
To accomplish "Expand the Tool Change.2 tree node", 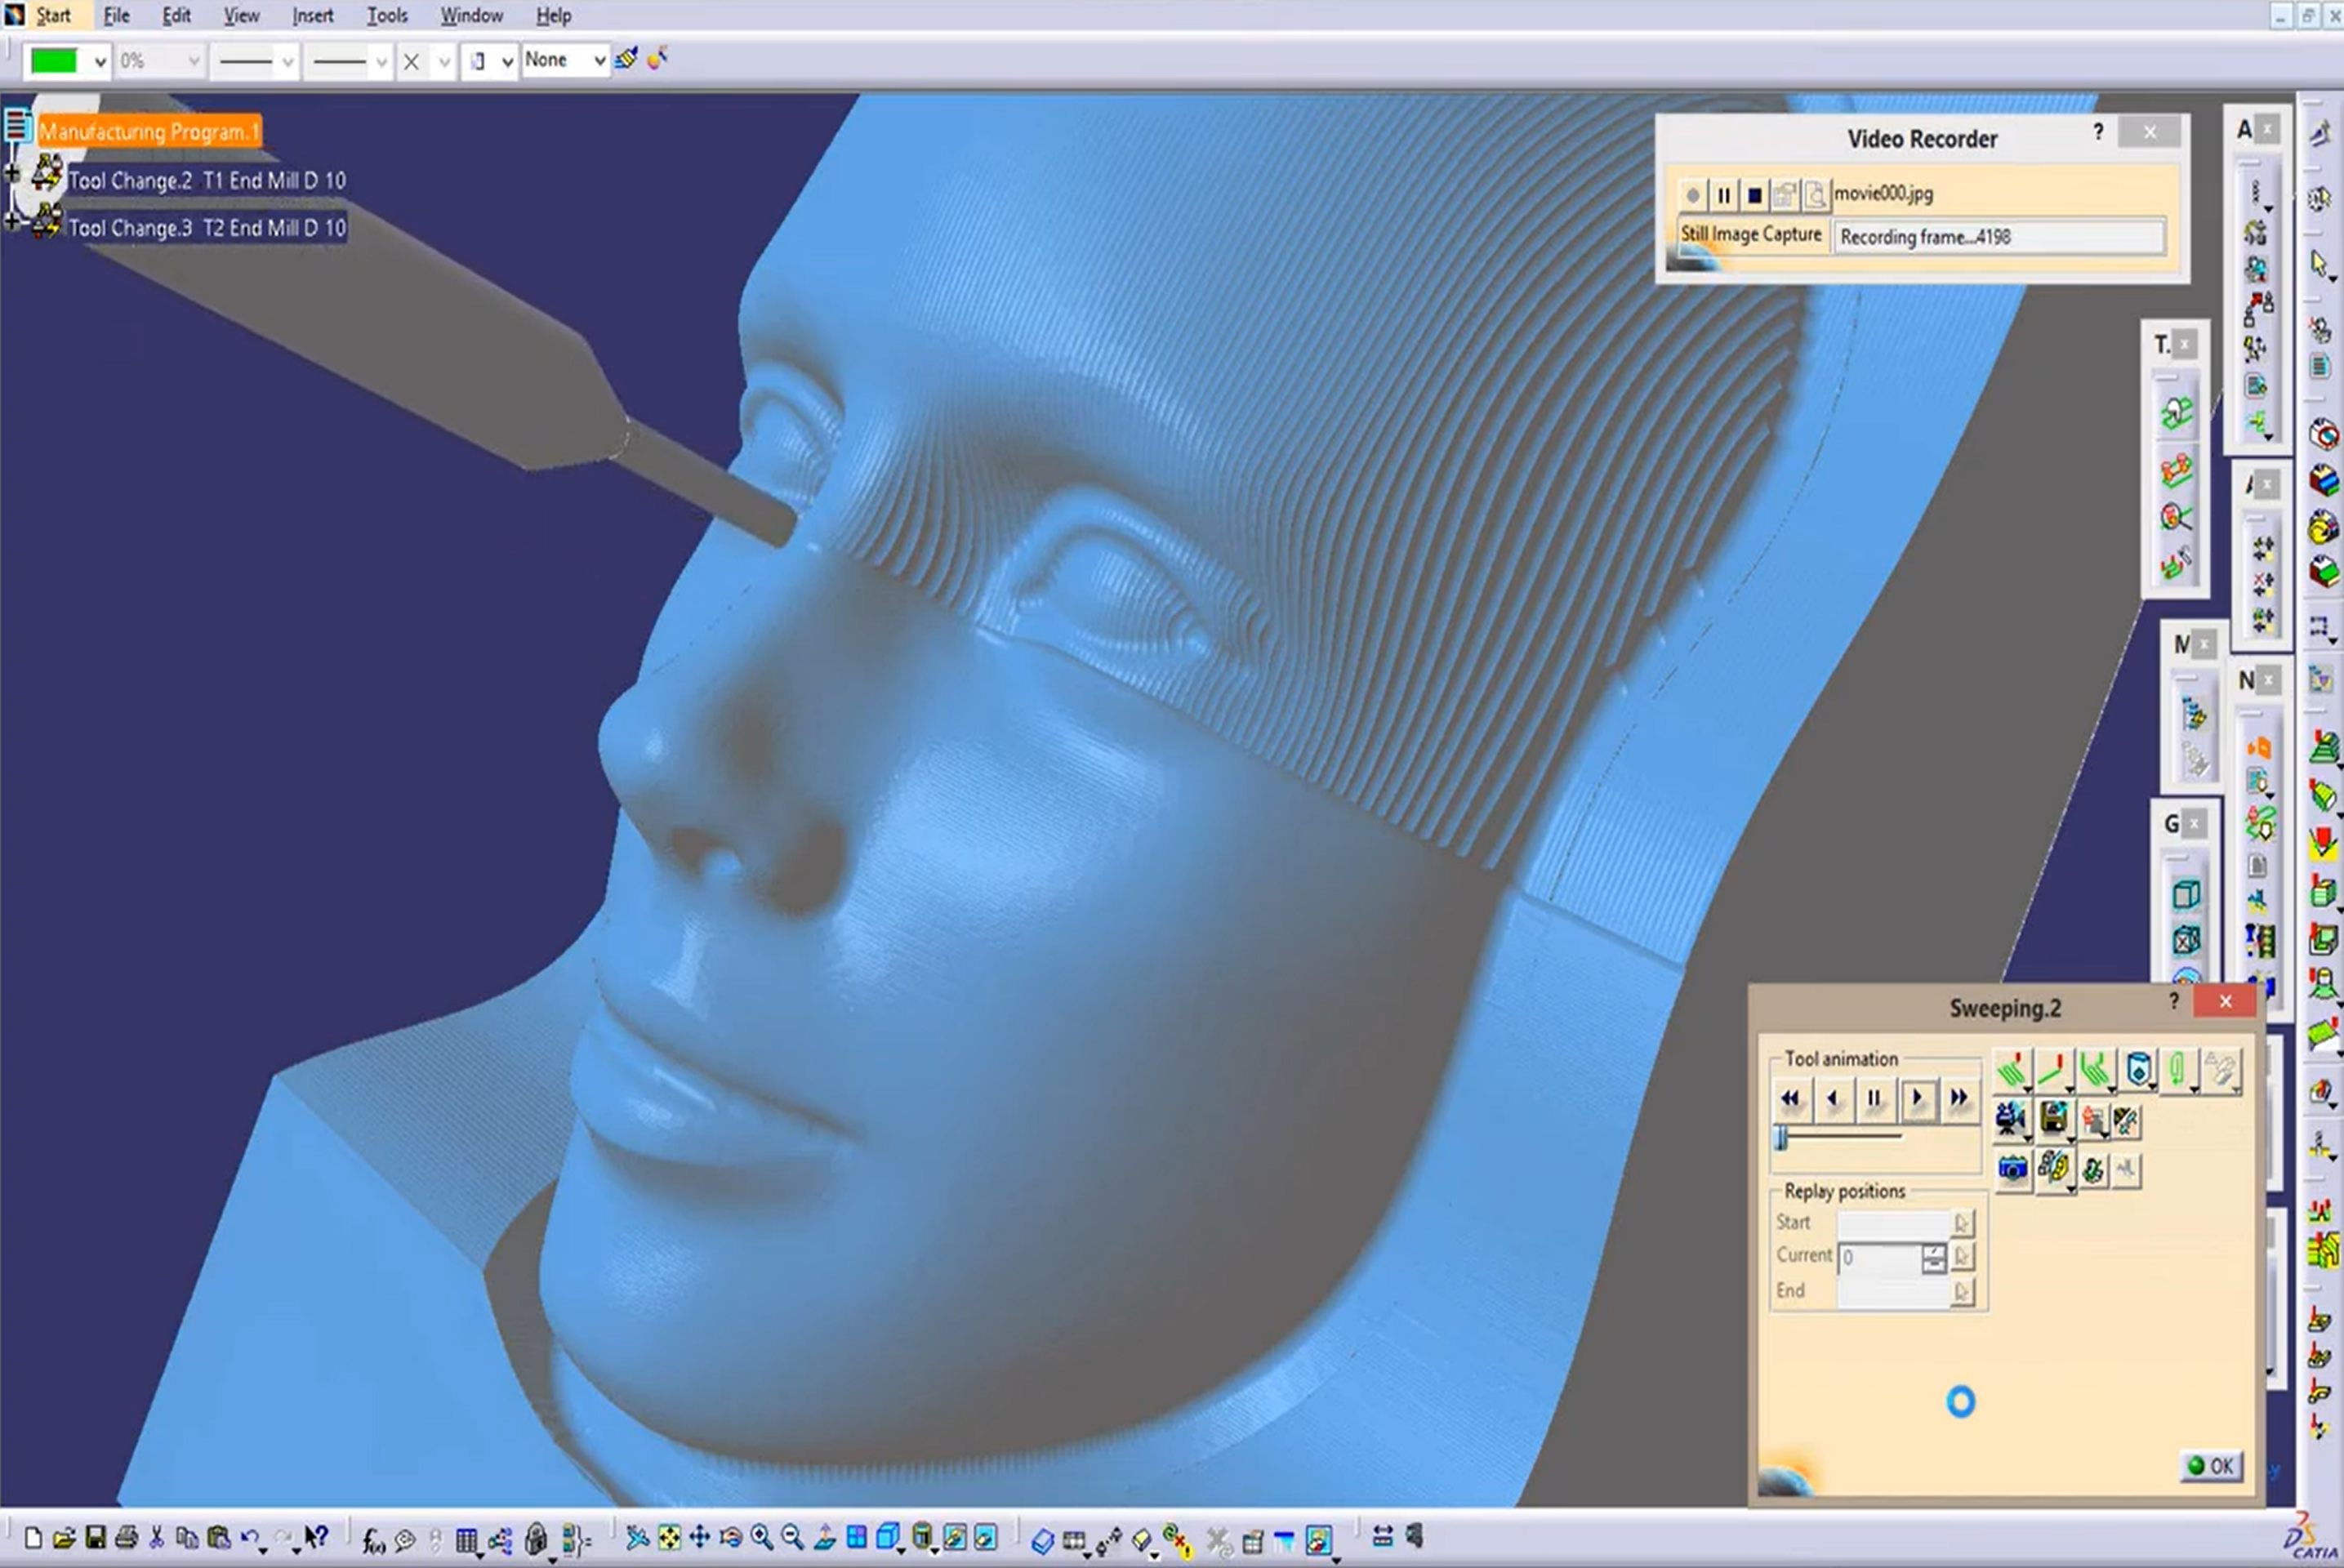I will click(x=12, y=174).
